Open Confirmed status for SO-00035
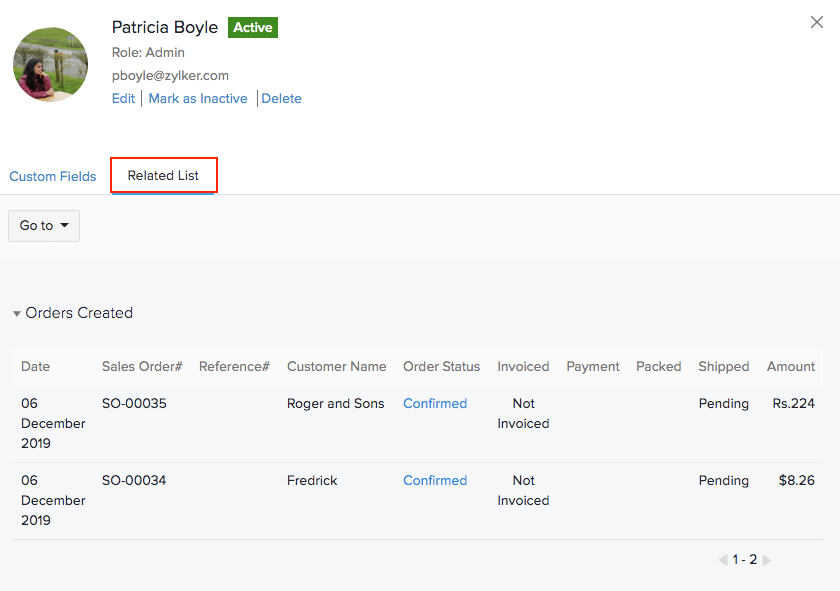Image resolution: width=840 pixels, height=591 pixels. (435, 404)
